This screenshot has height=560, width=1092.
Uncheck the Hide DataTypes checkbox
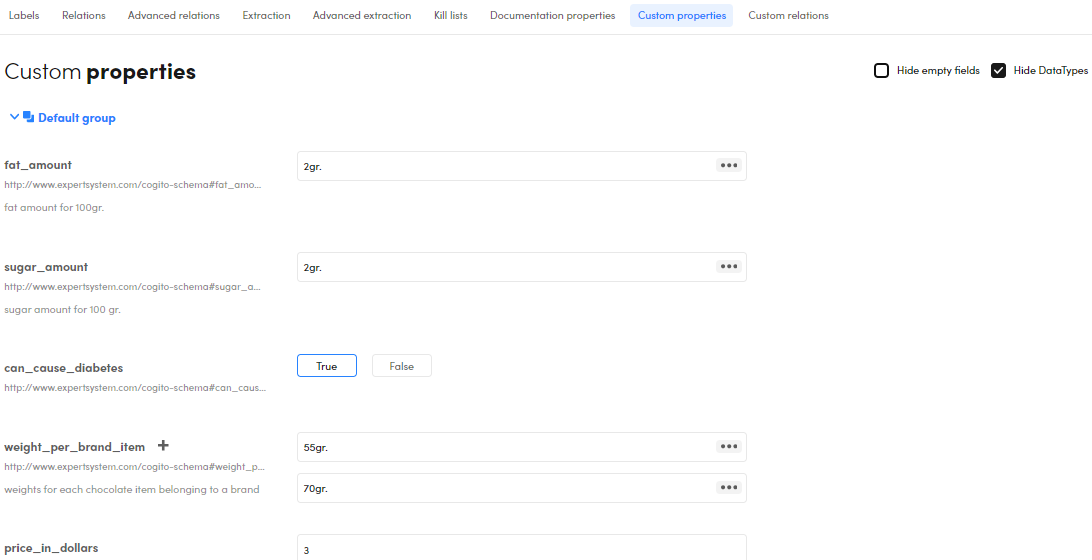pos(998,71)
